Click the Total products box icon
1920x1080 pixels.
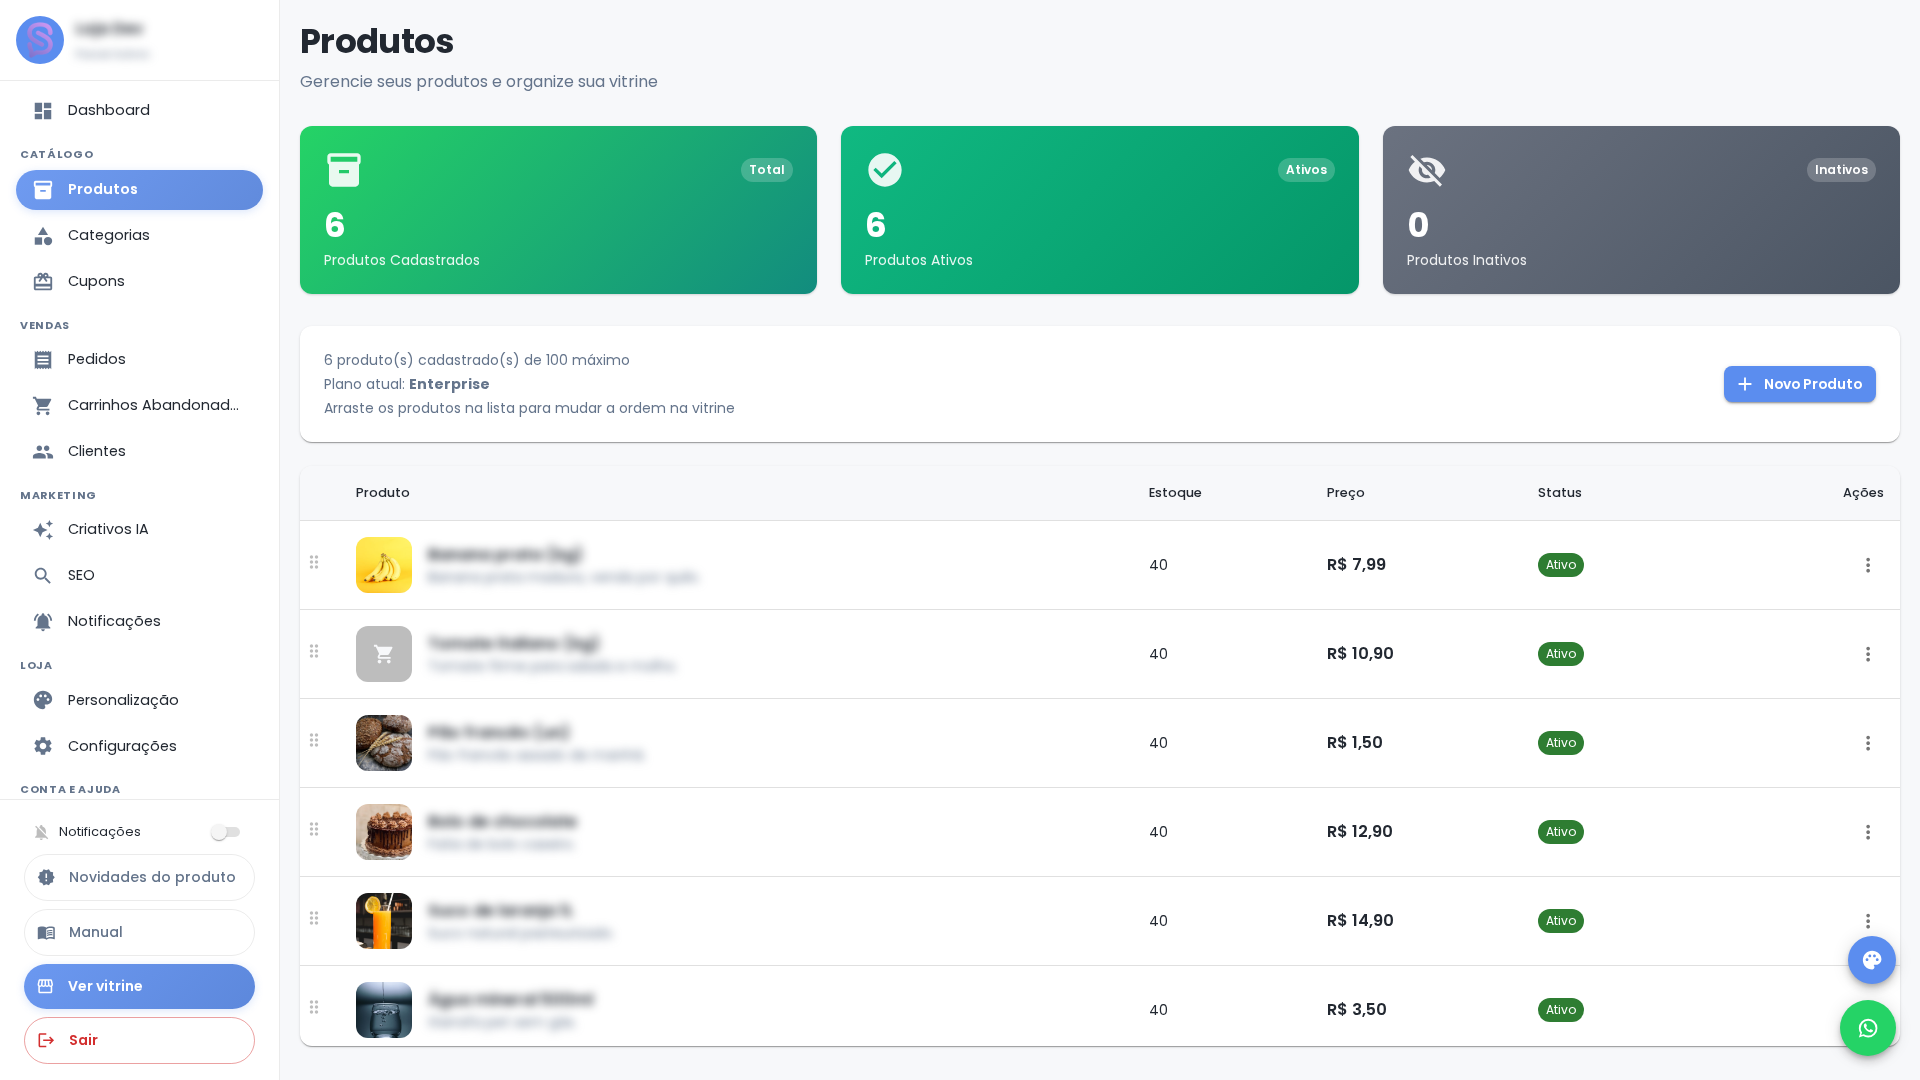[x=343, y=170]
